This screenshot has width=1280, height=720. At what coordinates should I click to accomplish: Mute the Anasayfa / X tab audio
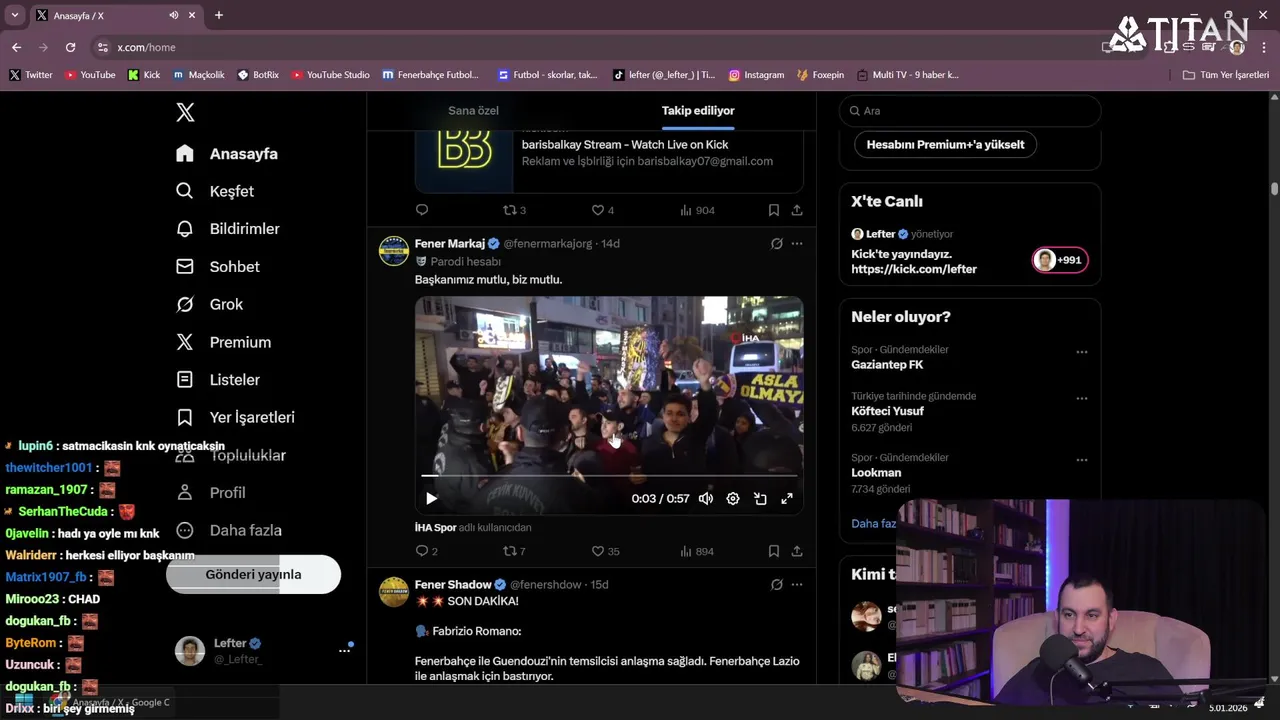(174, 15)
